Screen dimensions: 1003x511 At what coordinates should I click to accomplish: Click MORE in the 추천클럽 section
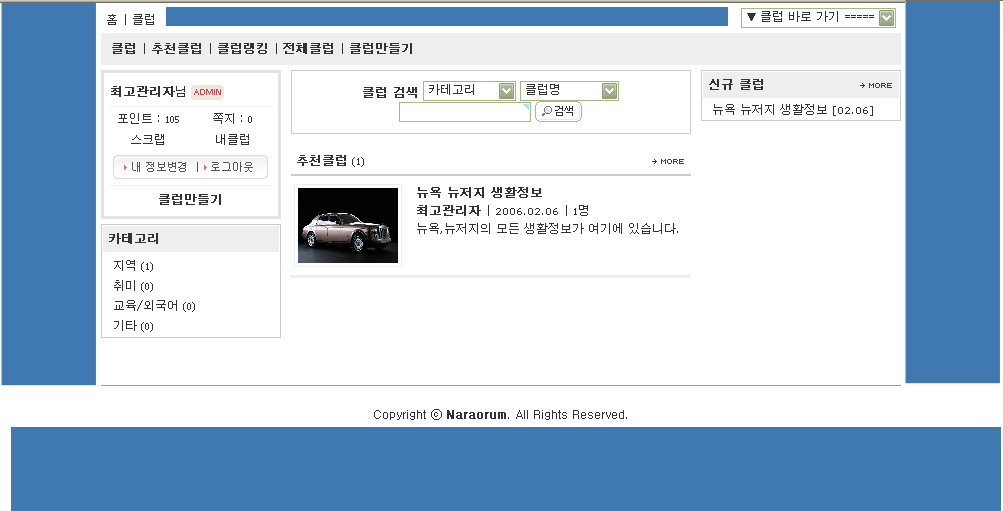pyautogui.click(x=668, y=161)
